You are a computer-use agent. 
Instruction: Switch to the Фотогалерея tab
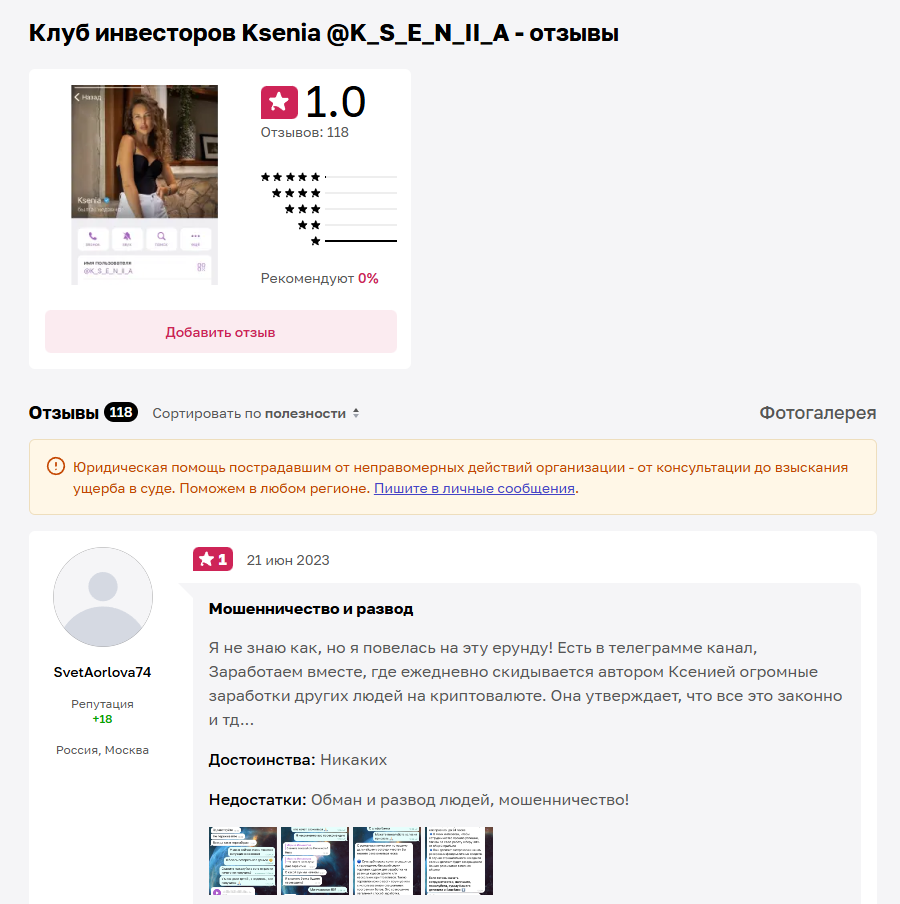818,413
